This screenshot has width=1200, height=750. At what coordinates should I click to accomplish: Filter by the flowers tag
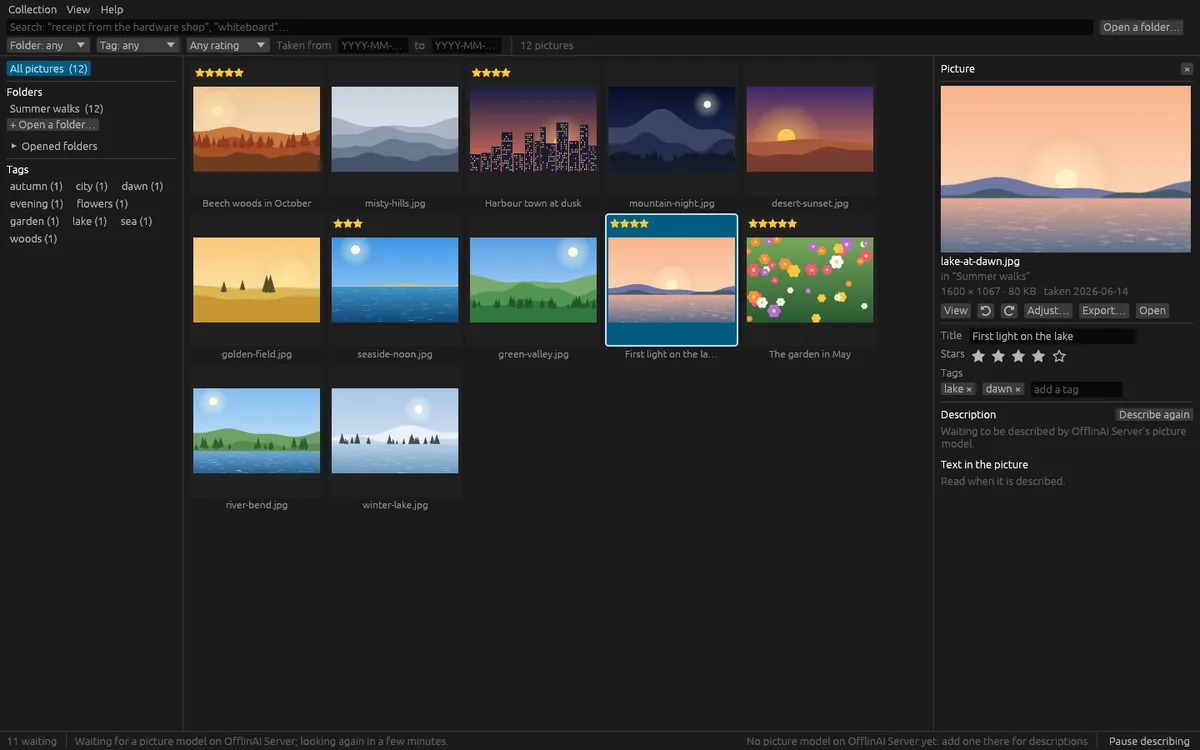[x=102, y=204]
